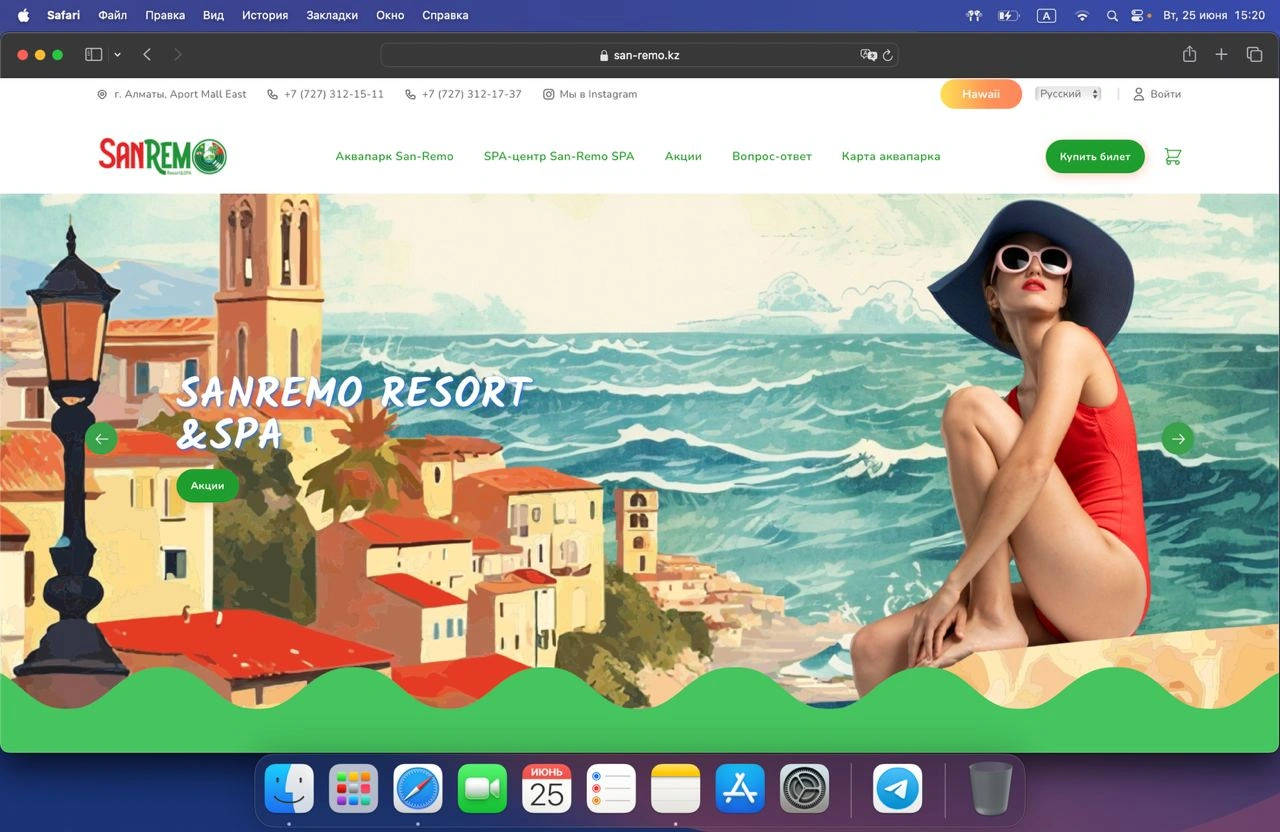Open Finder from the Dock
The width and height of the screenshot is (1280, 832).
tap(289, 789)
